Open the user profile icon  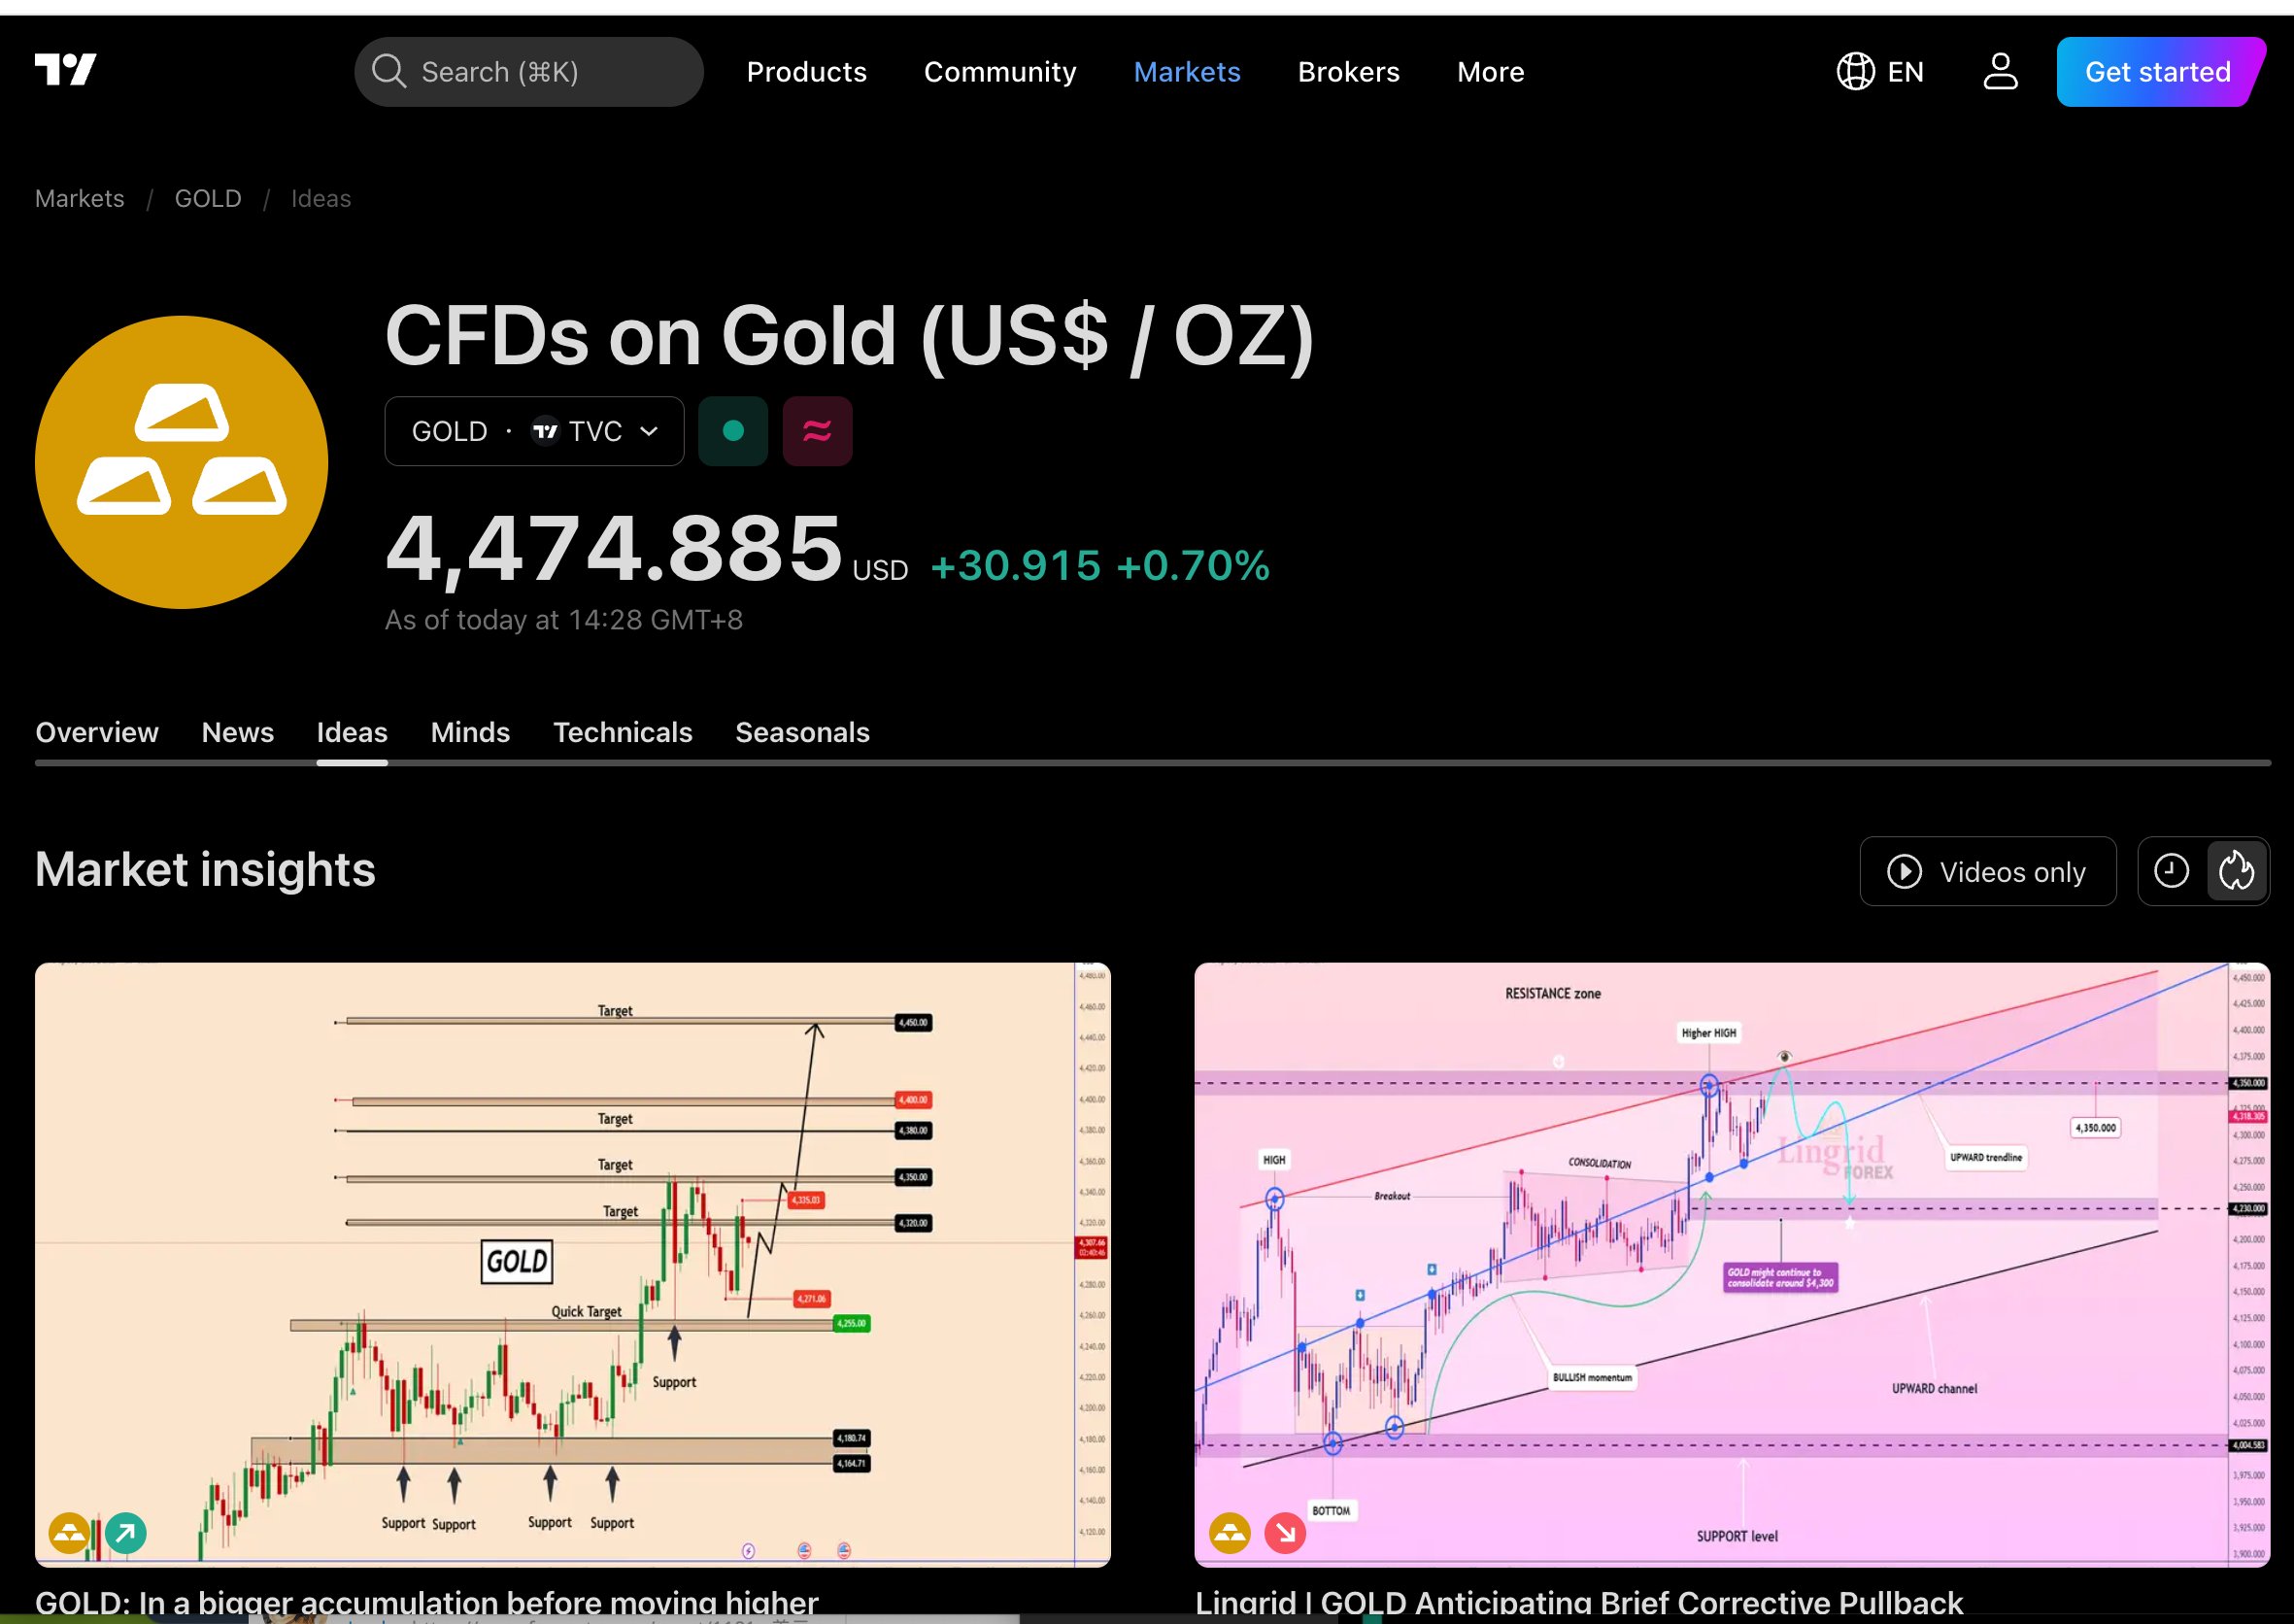click(2000, 72)
